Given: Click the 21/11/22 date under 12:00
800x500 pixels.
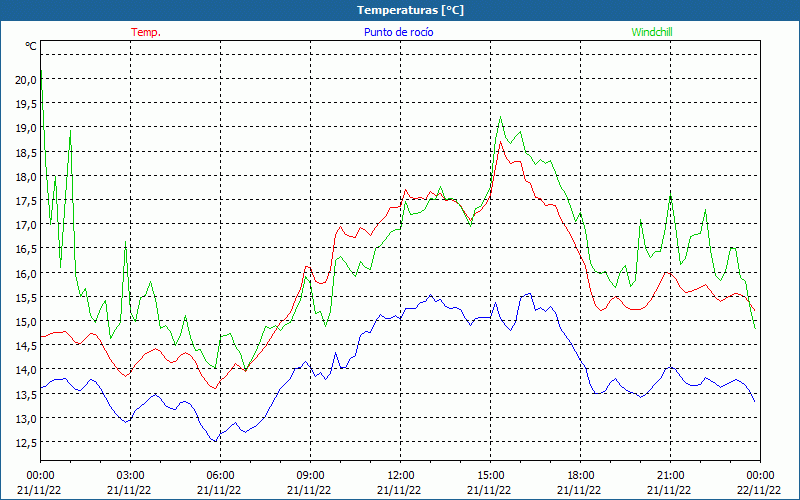Looking at the screenshot, I should pyautogui.click(x=399, y=490).
